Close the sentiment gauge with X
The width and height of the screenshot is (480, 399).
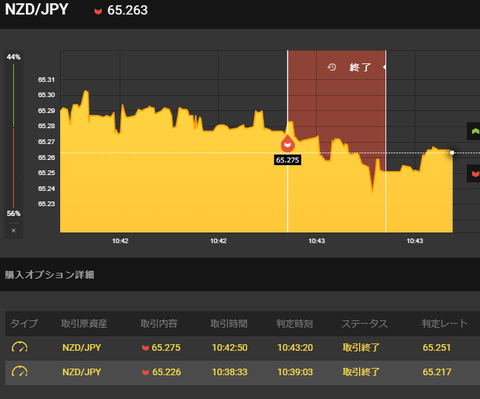[13, 230]
